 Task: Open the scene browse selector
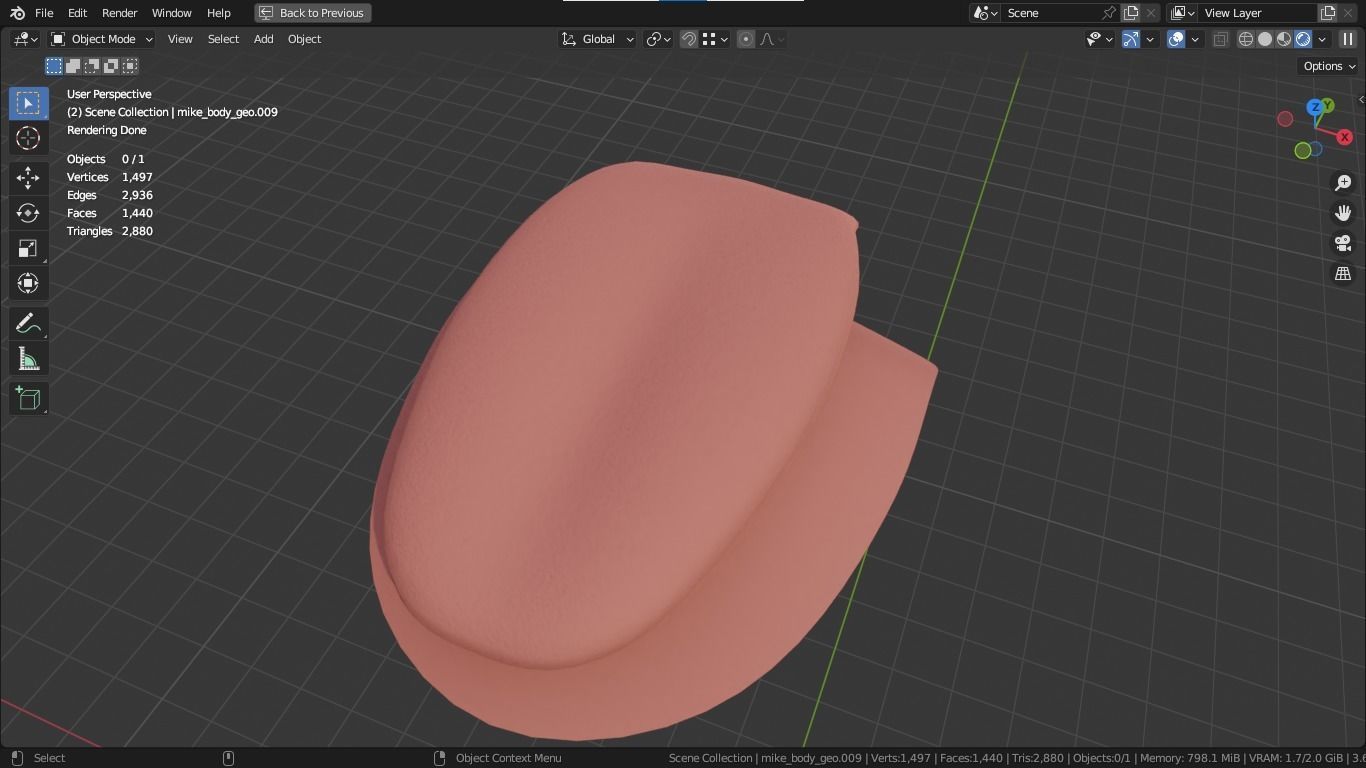point(986,13)
